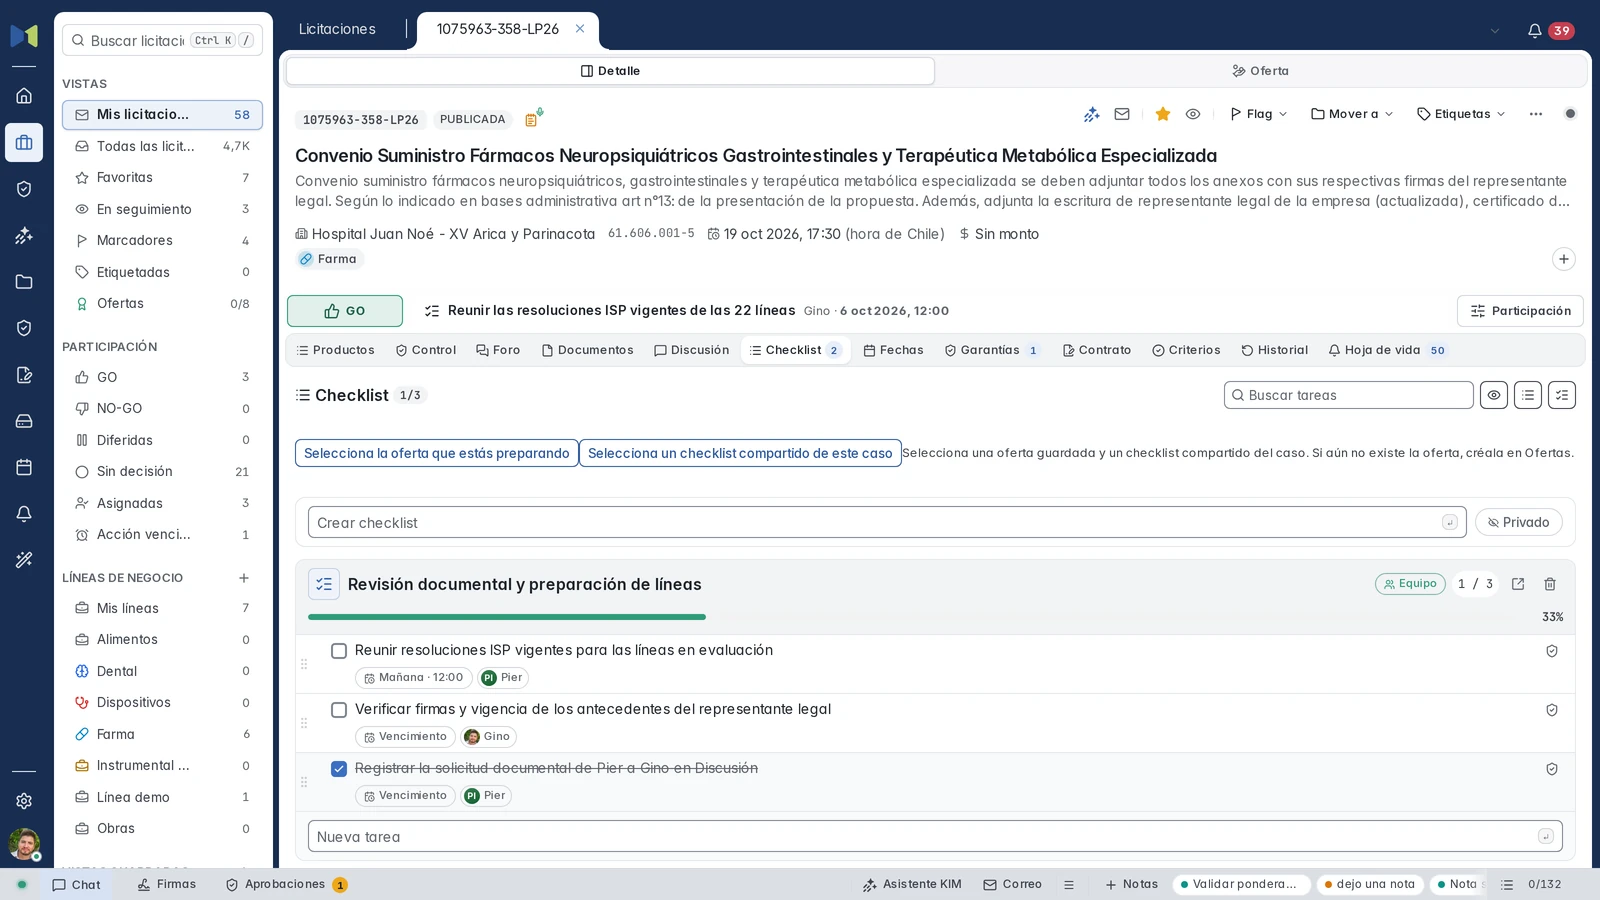This screenshot has height=900, width=1600.
Task: Open the calendar icon in left rail
Action: pos(24,467)
